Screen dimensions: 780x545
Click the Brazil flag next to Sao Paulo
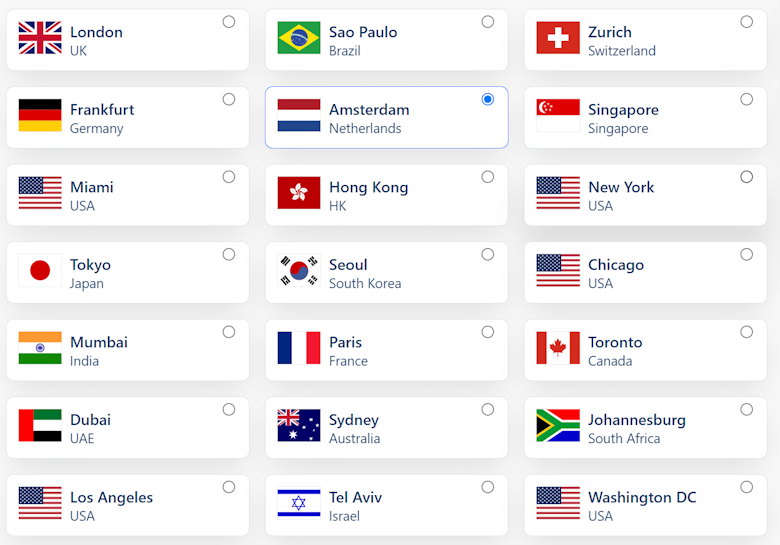pyautogui.click(x=299, y=38)
